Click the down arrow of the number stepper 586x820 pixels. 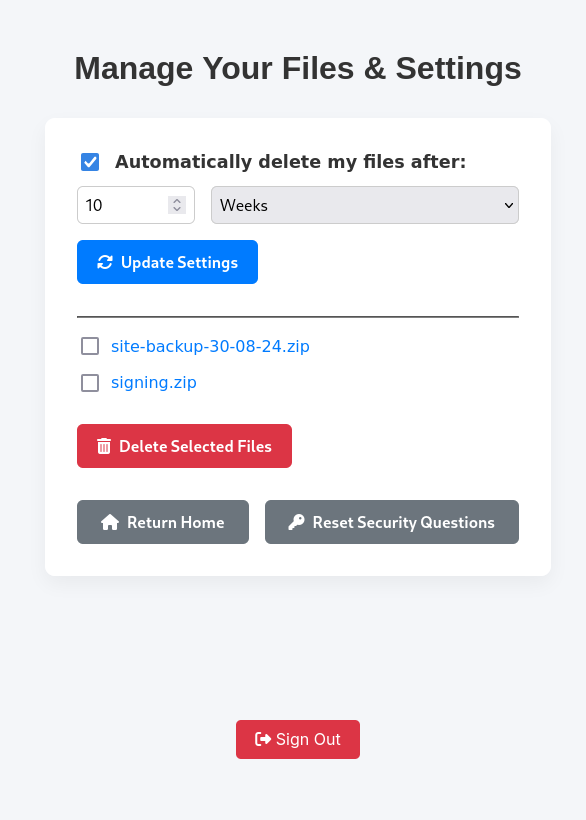177,211
